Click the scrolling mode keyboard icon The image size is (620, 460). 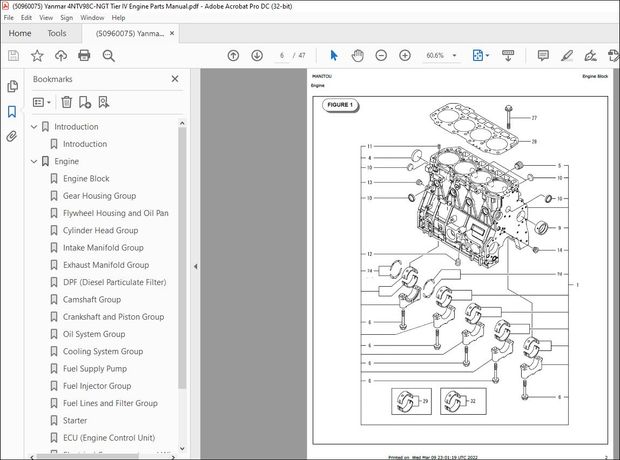(x=508, y=55)
